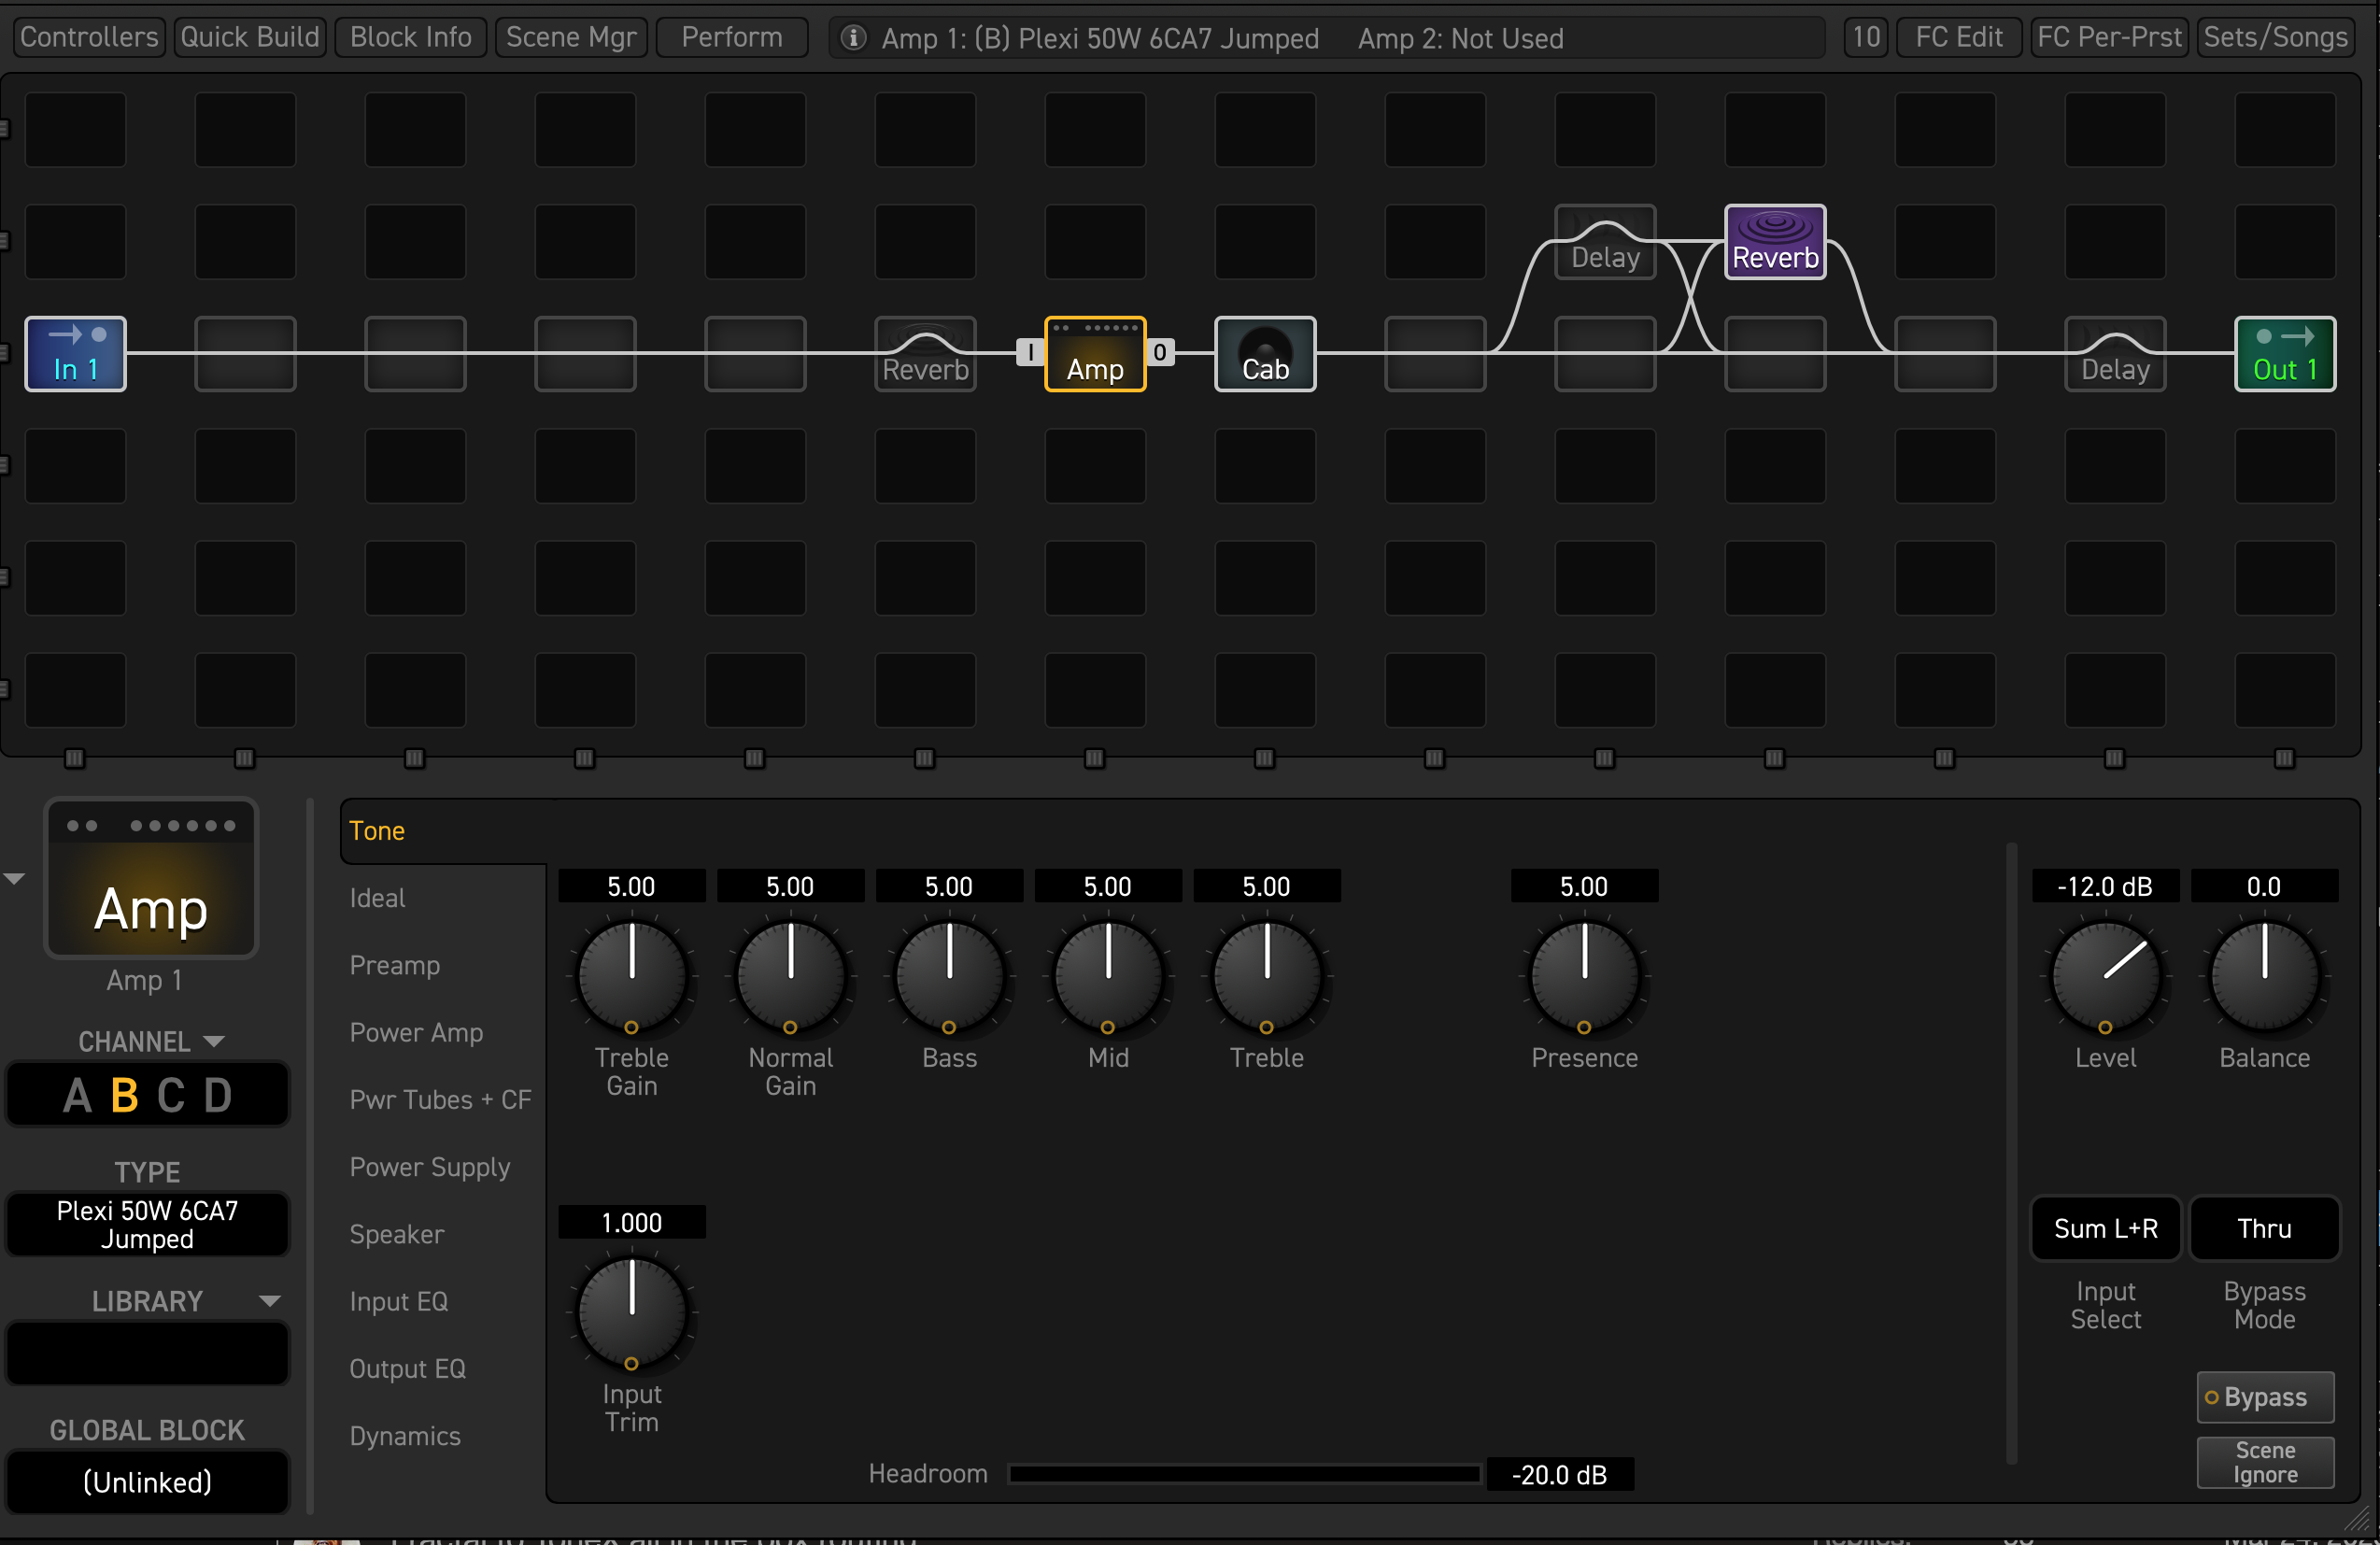Select the bypassed Delay block in upper row

click(1604, 242)
